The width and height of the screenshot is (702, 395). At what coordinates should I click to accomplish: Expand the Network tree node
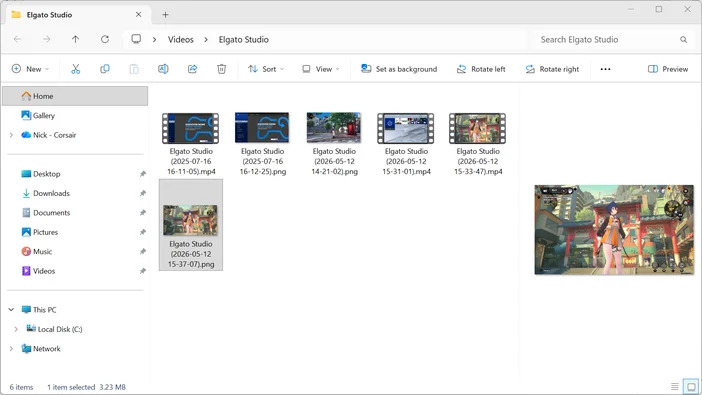point(11,348)
